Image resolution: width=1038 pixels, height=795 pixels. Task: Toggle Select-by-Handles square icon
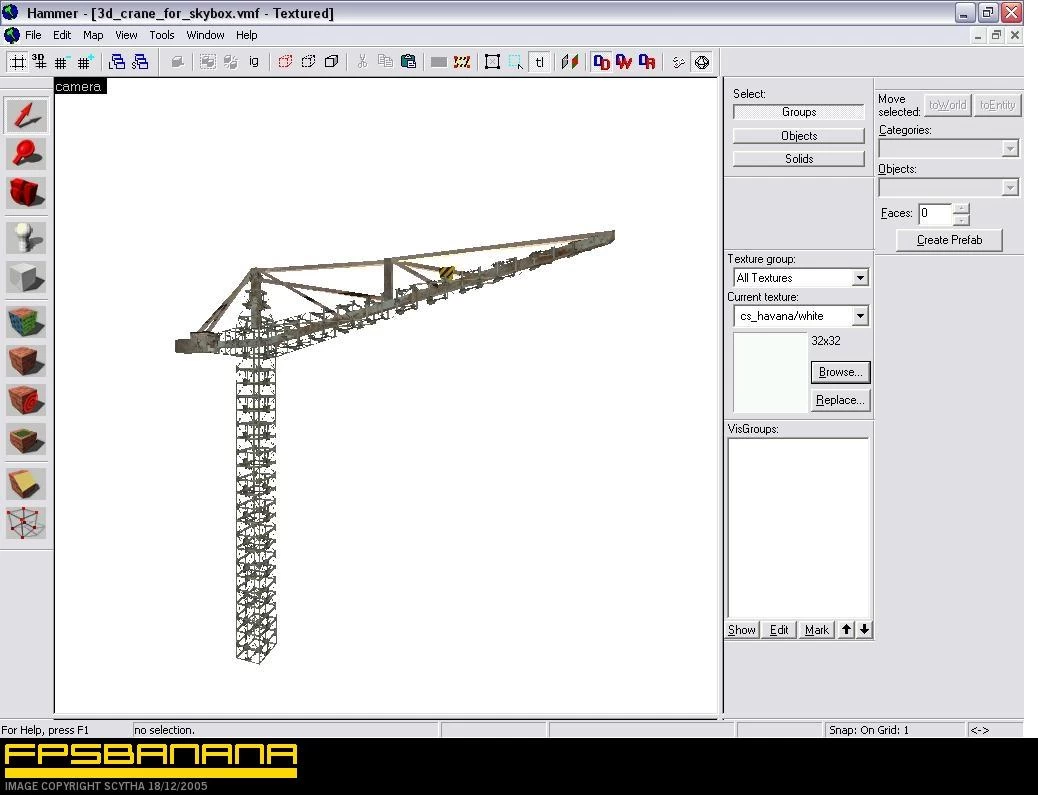pyautogui.click(x=492, y=62)
